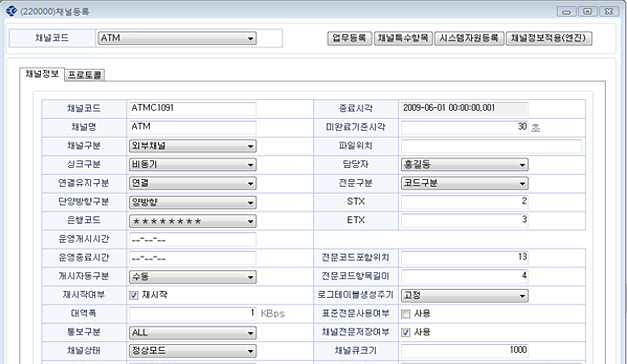Toggle the 채널전문저장여부 사용 checkbox
627x364 pixels.
405,332
